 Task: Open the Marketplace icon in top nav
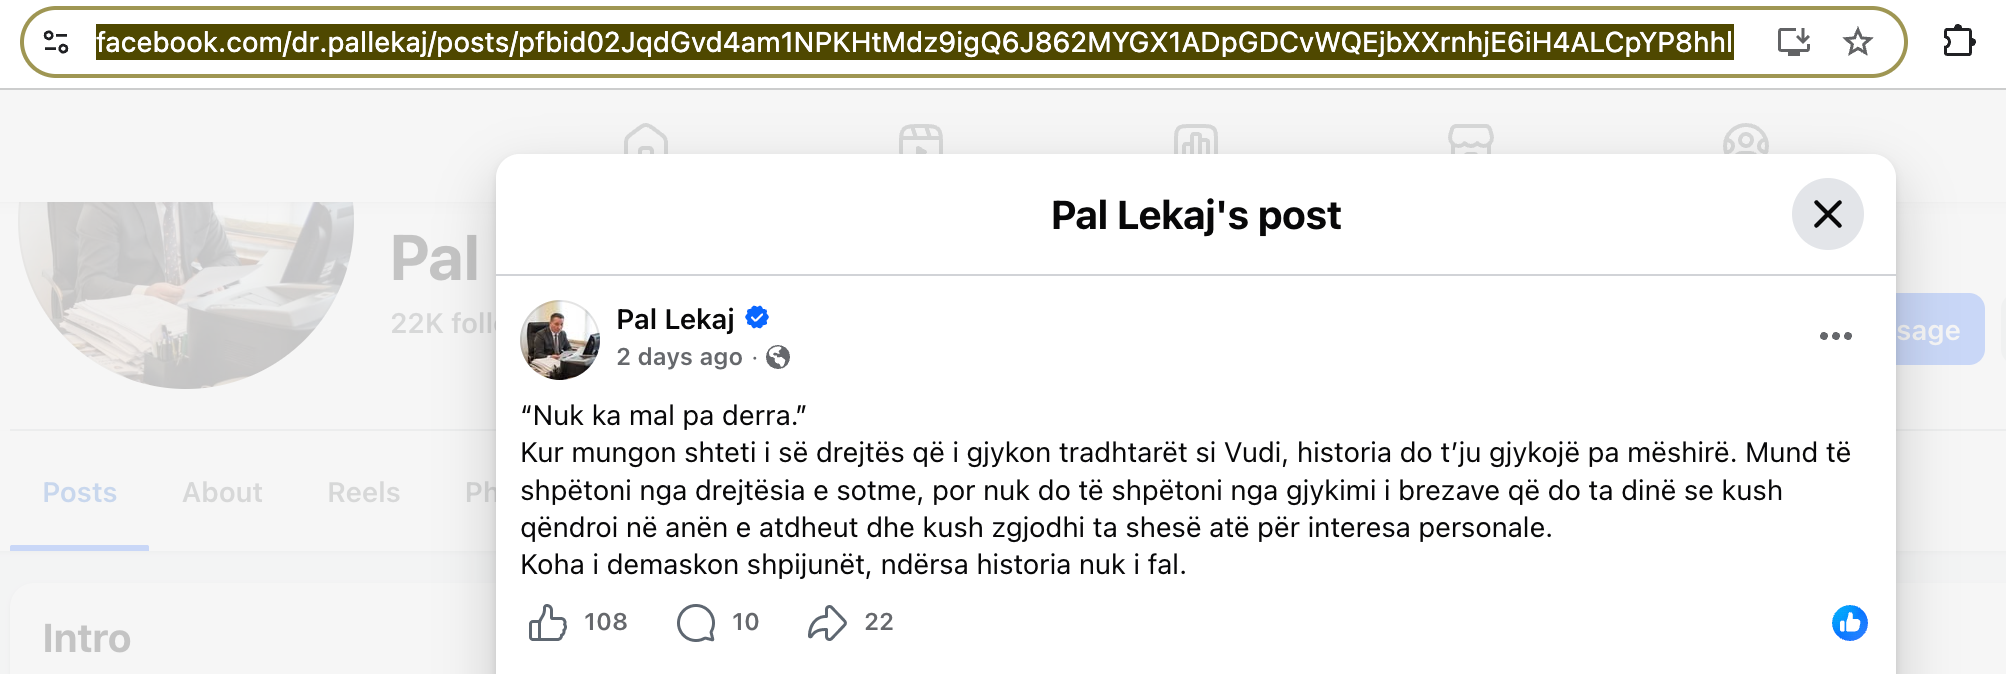(x=1470, y=139)
